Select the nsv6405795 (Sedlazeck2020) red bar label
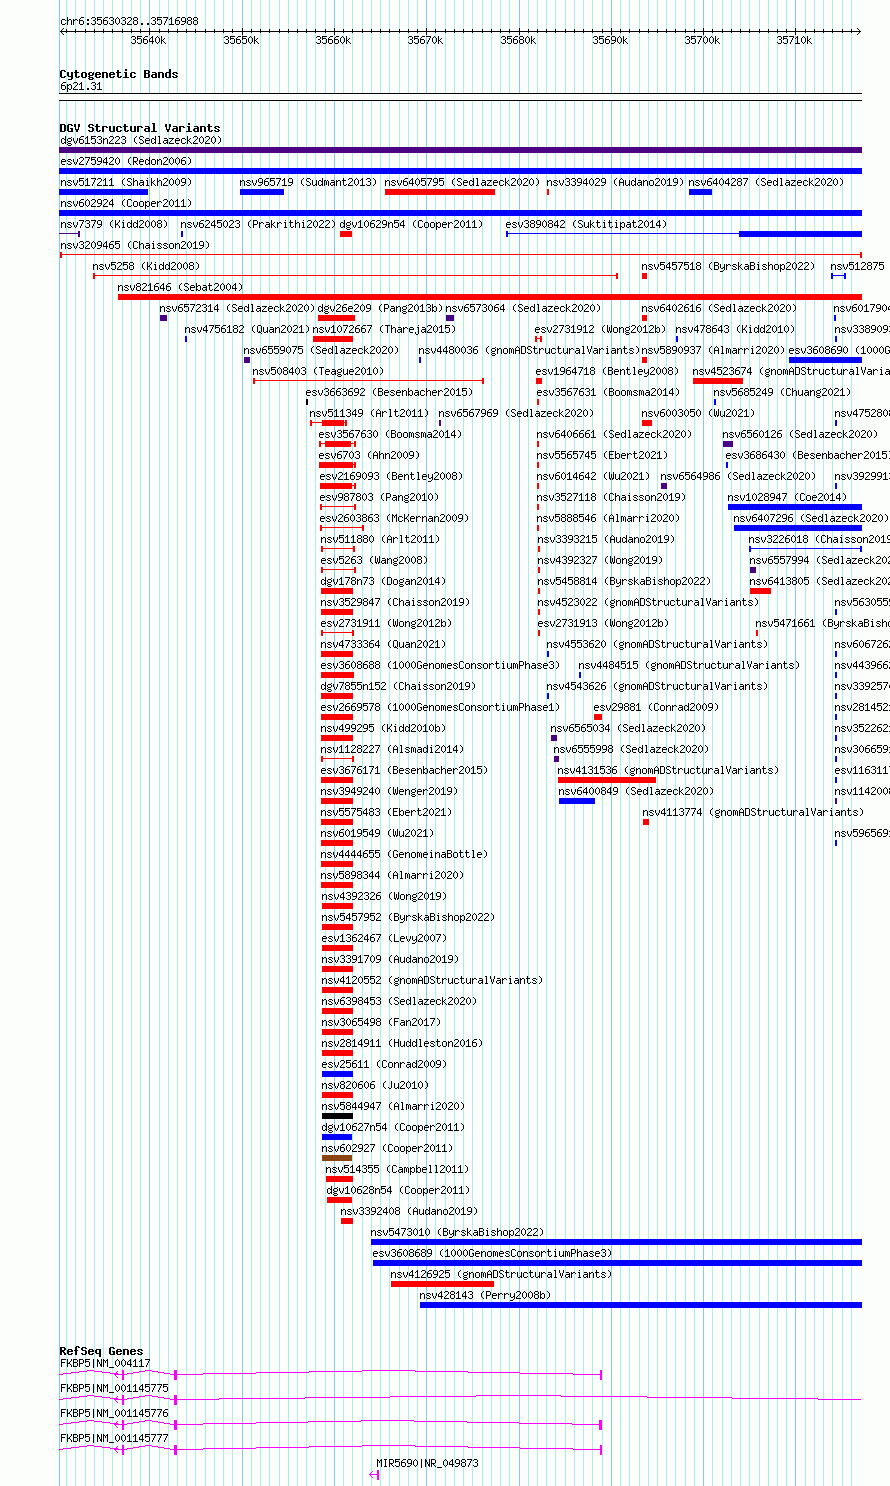The image size is (890, 1486). [462, 183]
